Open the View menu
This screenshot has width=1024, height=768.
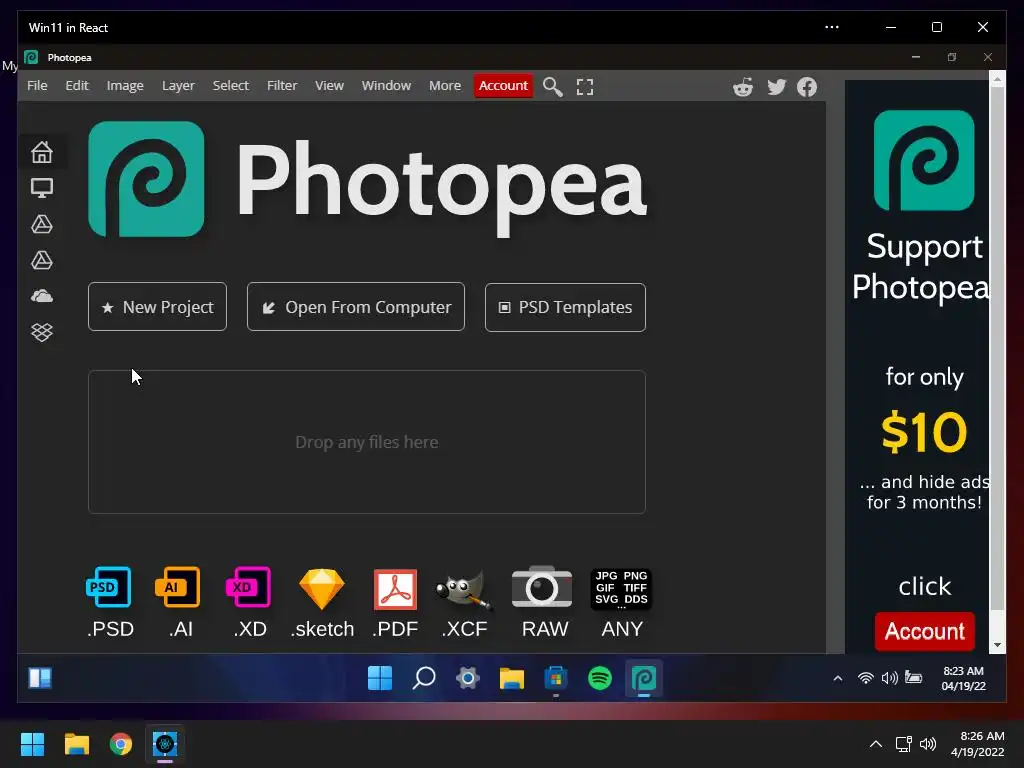pos(329,86)
